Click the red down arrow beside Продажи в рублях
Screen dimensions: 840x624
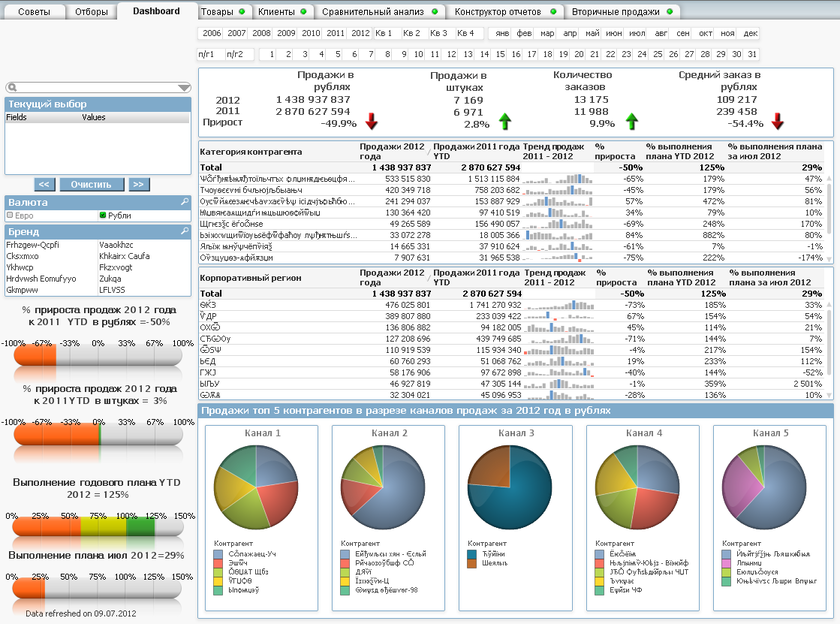[x=371, y=122]
